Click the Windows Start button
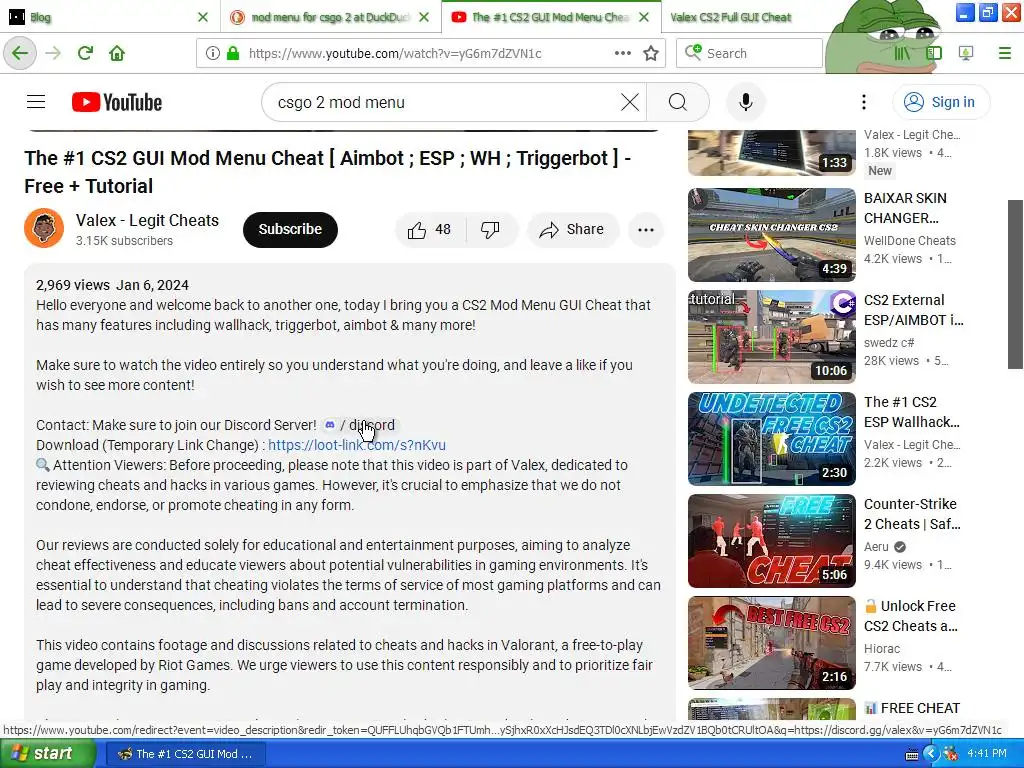The width and height of the screenshot is (1024, 768). pos(46,754)
